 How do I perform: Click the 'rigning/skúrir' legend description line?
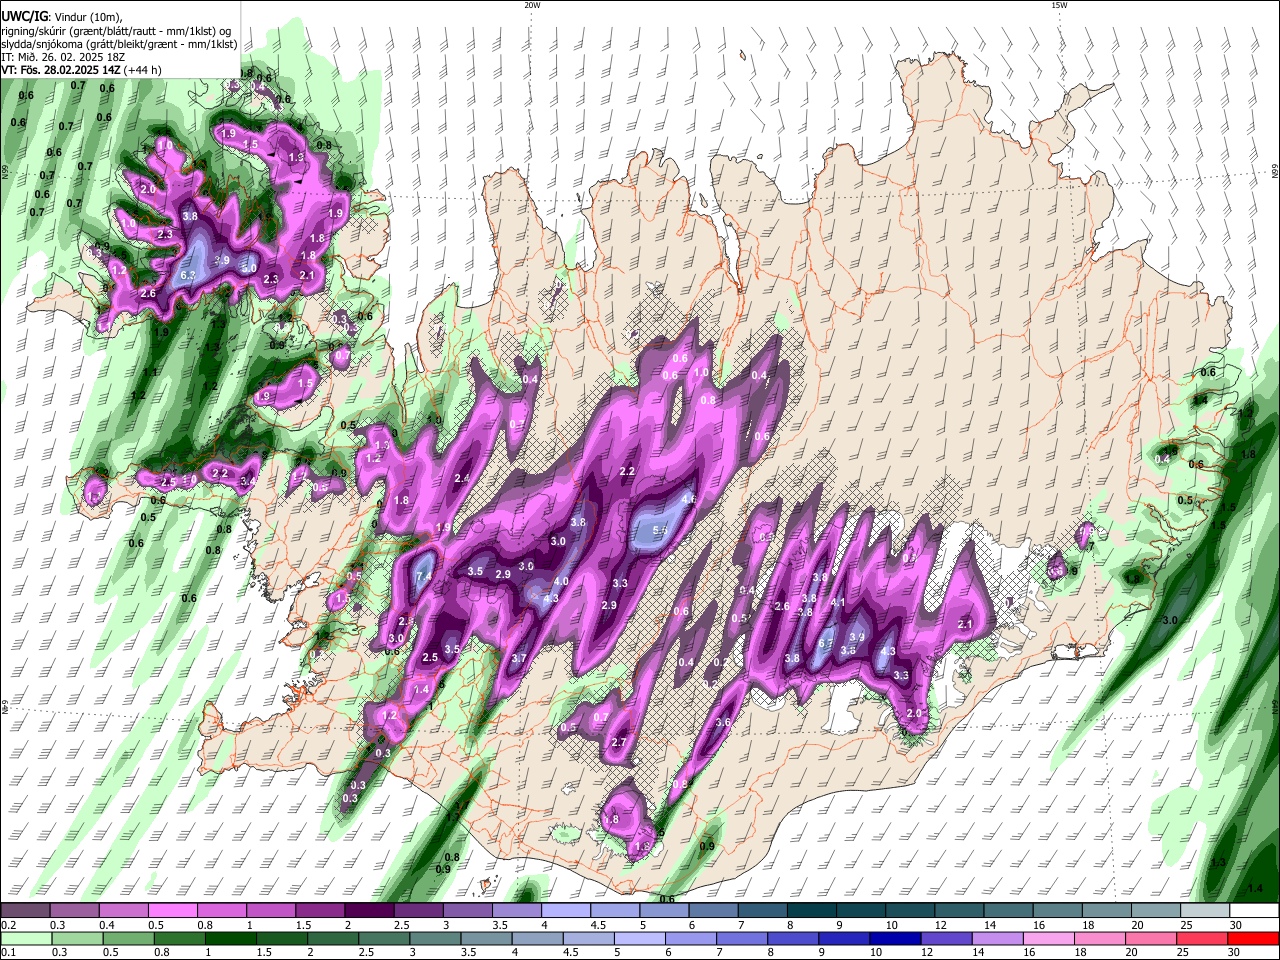(x=116, y=31)
